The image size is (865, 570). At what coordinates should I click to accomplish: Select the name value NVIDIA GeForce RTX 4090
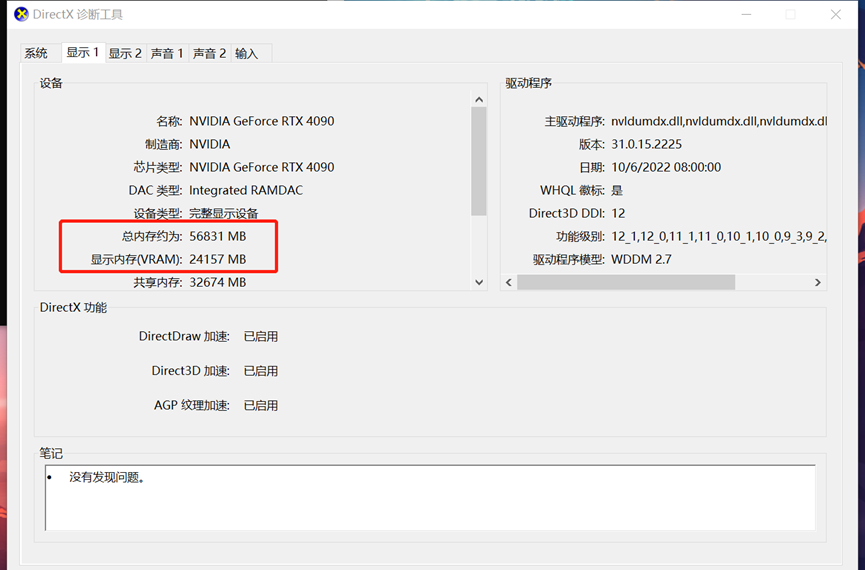pyautogui.click(x=261, y=121)
